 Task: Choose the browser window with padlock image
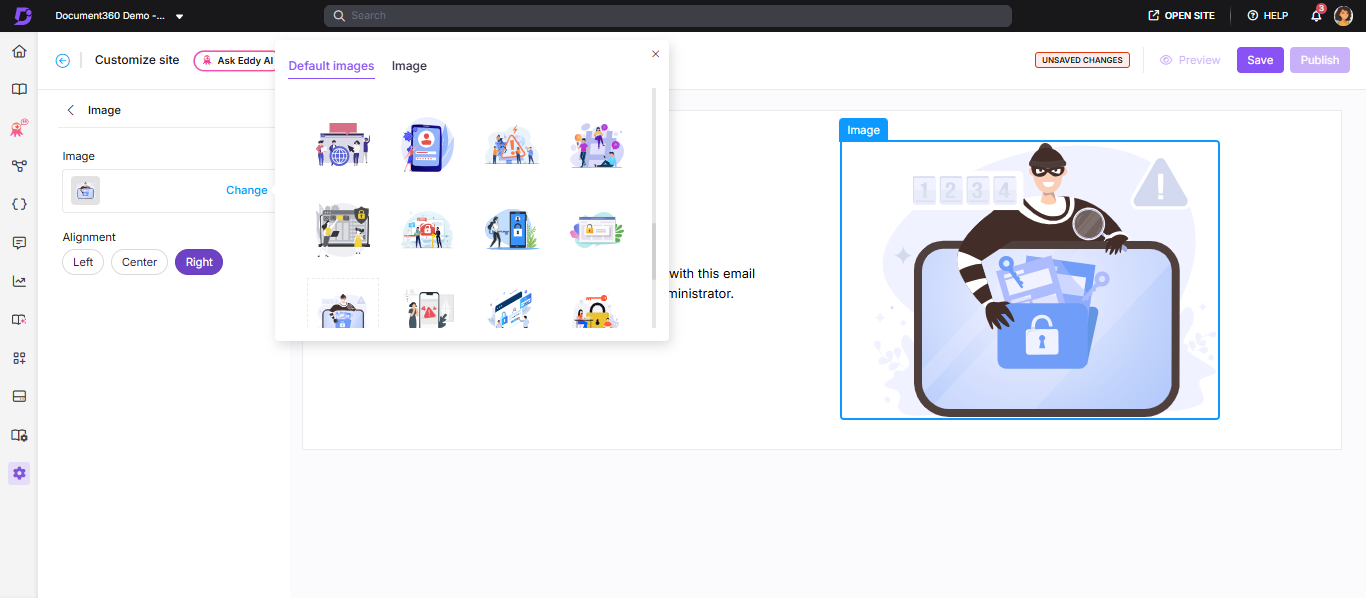pyautogui.click(x=596, y=230)
